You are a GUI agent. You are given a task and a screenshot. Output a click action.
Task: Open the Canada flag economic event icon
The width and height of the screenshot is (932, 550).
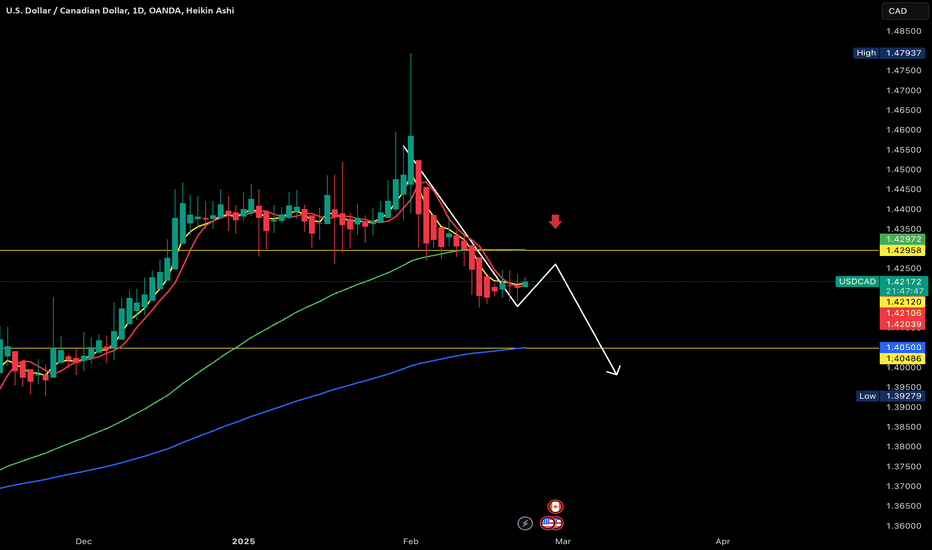coord(555,507)
